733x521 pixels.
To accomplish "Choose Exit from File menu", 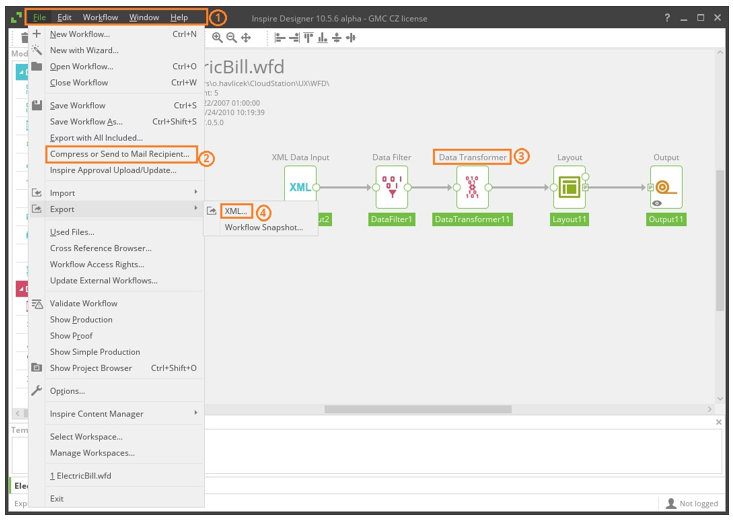I will tap(116, 499).
